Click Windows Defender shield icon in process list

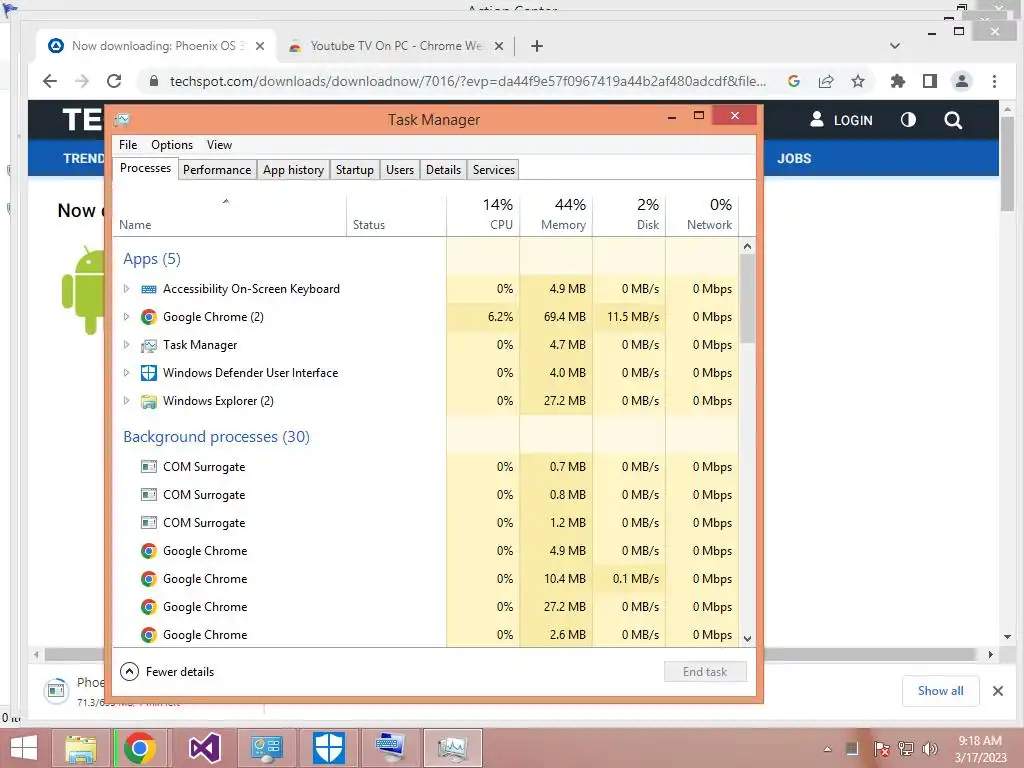tap(149, 373)
